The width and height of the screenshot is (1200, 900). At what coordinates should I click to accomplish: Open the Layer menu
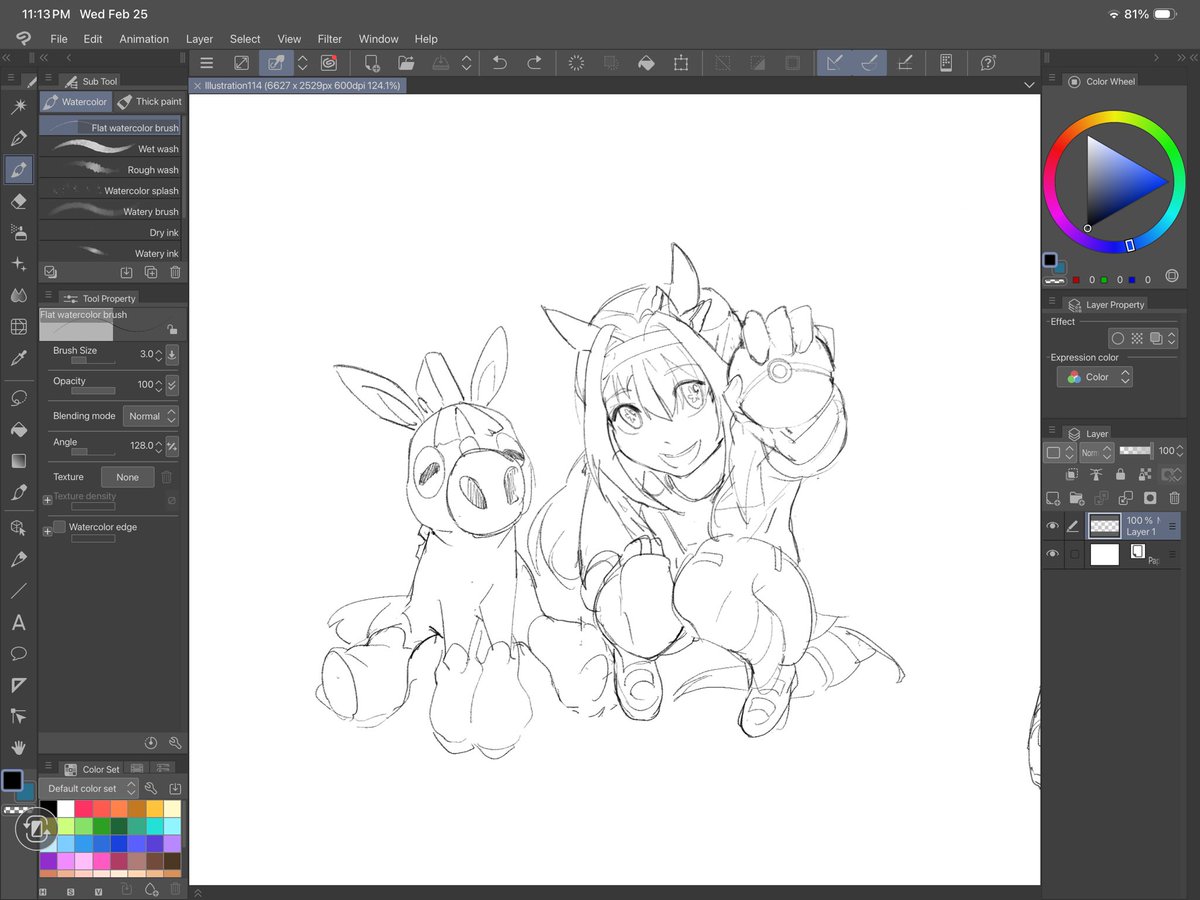200,39
